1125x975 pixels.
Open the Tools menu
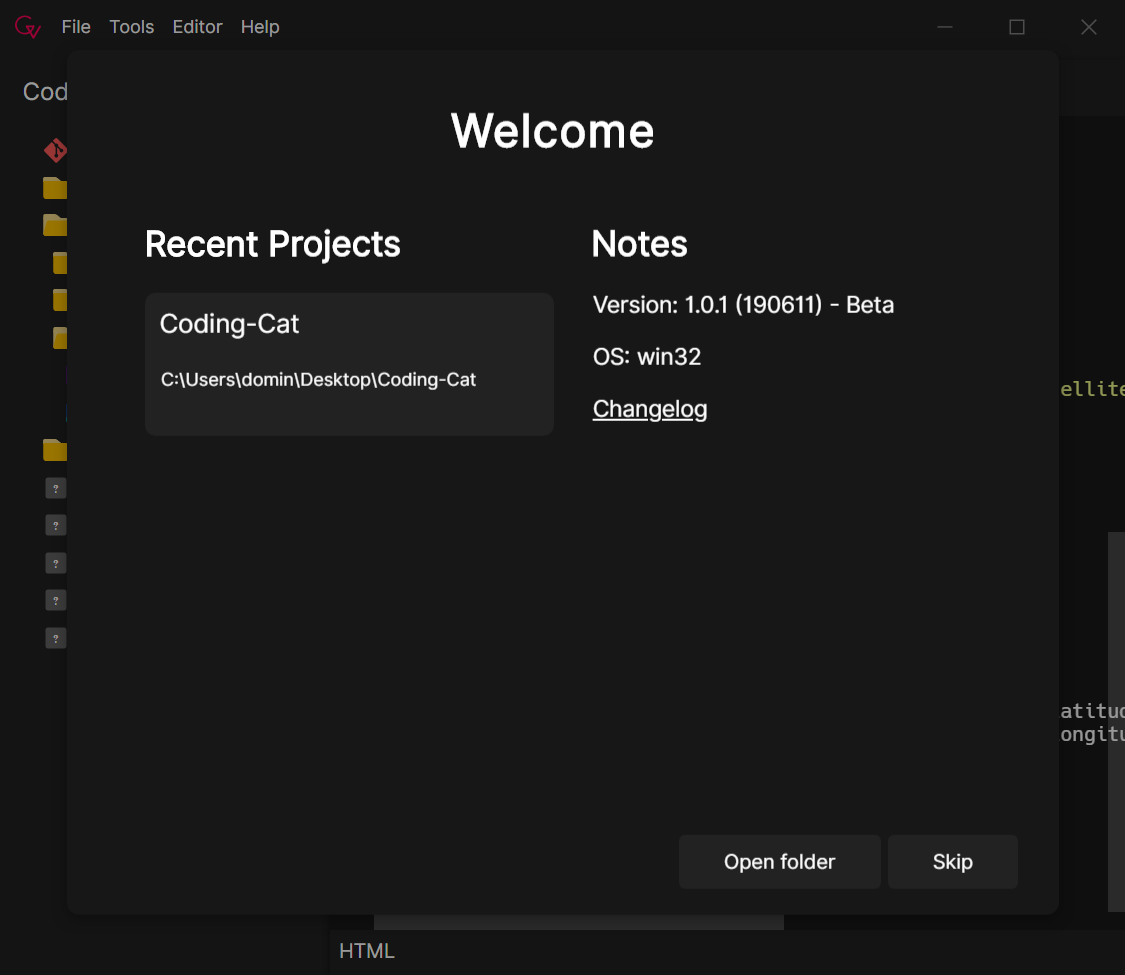pos(131,27)
